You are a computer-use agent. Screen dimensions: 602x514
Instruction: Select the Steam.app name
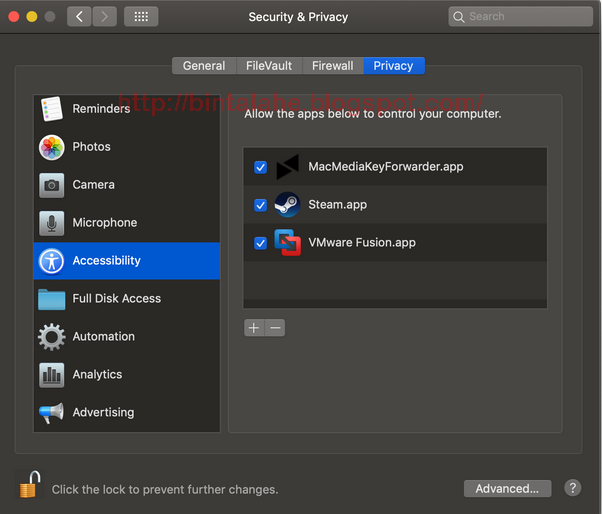[x=338, y=205]
